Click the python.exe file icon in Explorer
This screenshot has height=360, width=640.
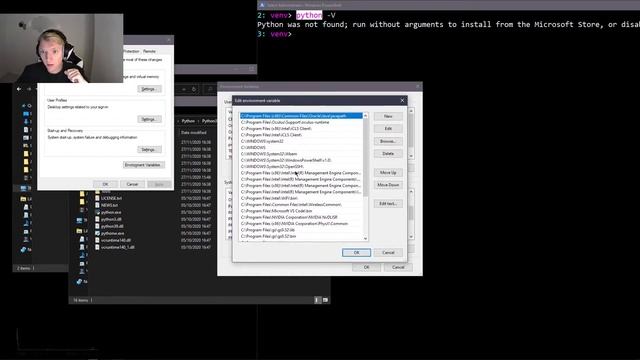point(97,212)
